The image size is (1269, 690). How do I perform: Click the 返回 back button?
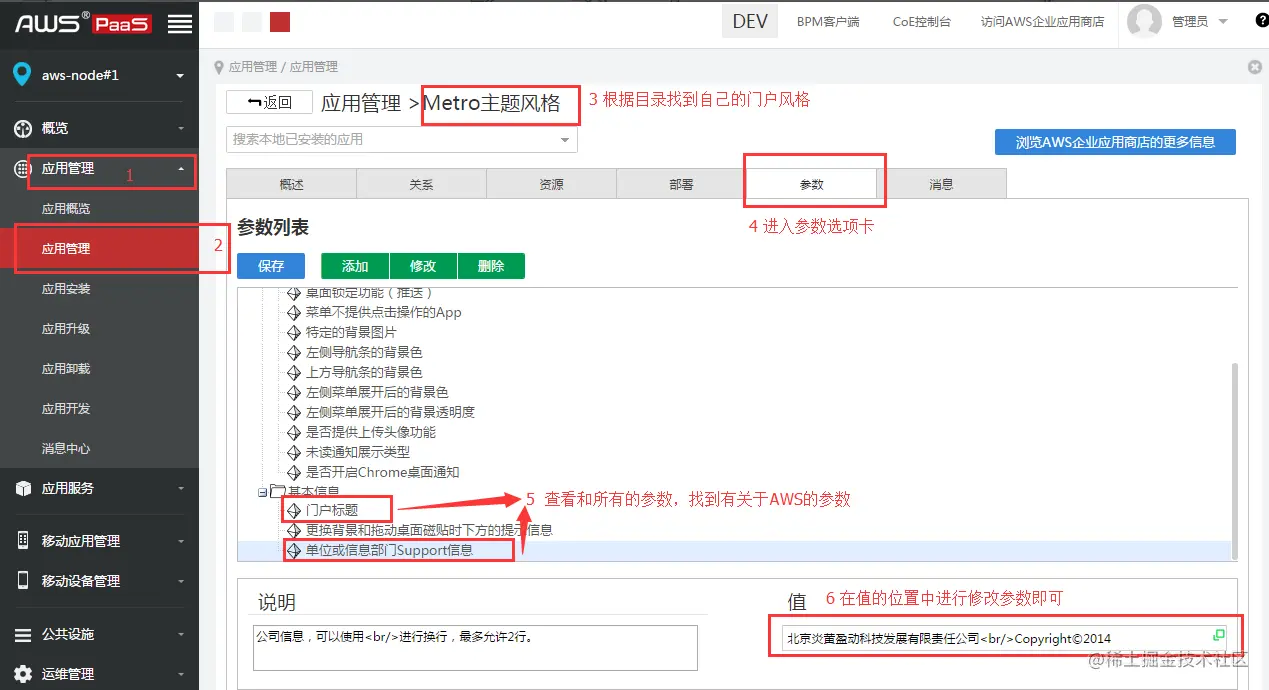click(269, 102)
